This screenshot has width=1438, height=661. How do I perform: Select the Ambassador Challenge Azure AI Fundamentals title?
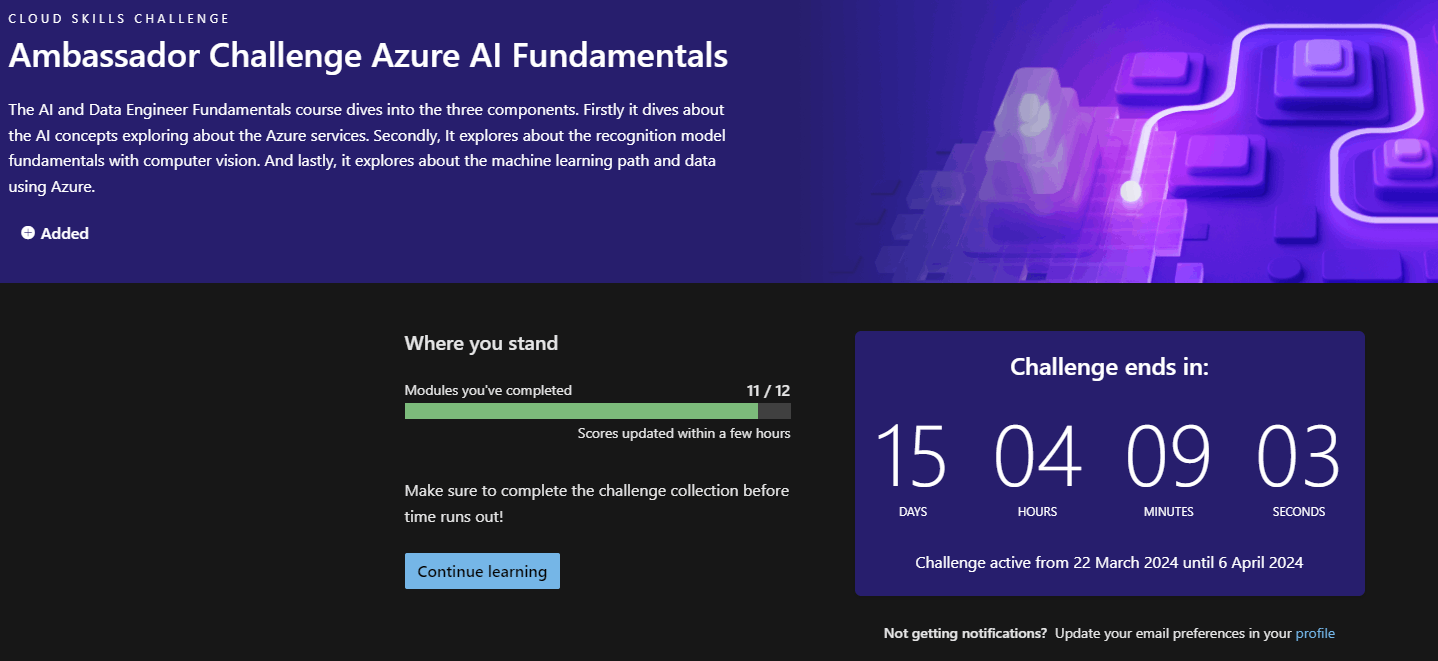click(x=368, y=56)
